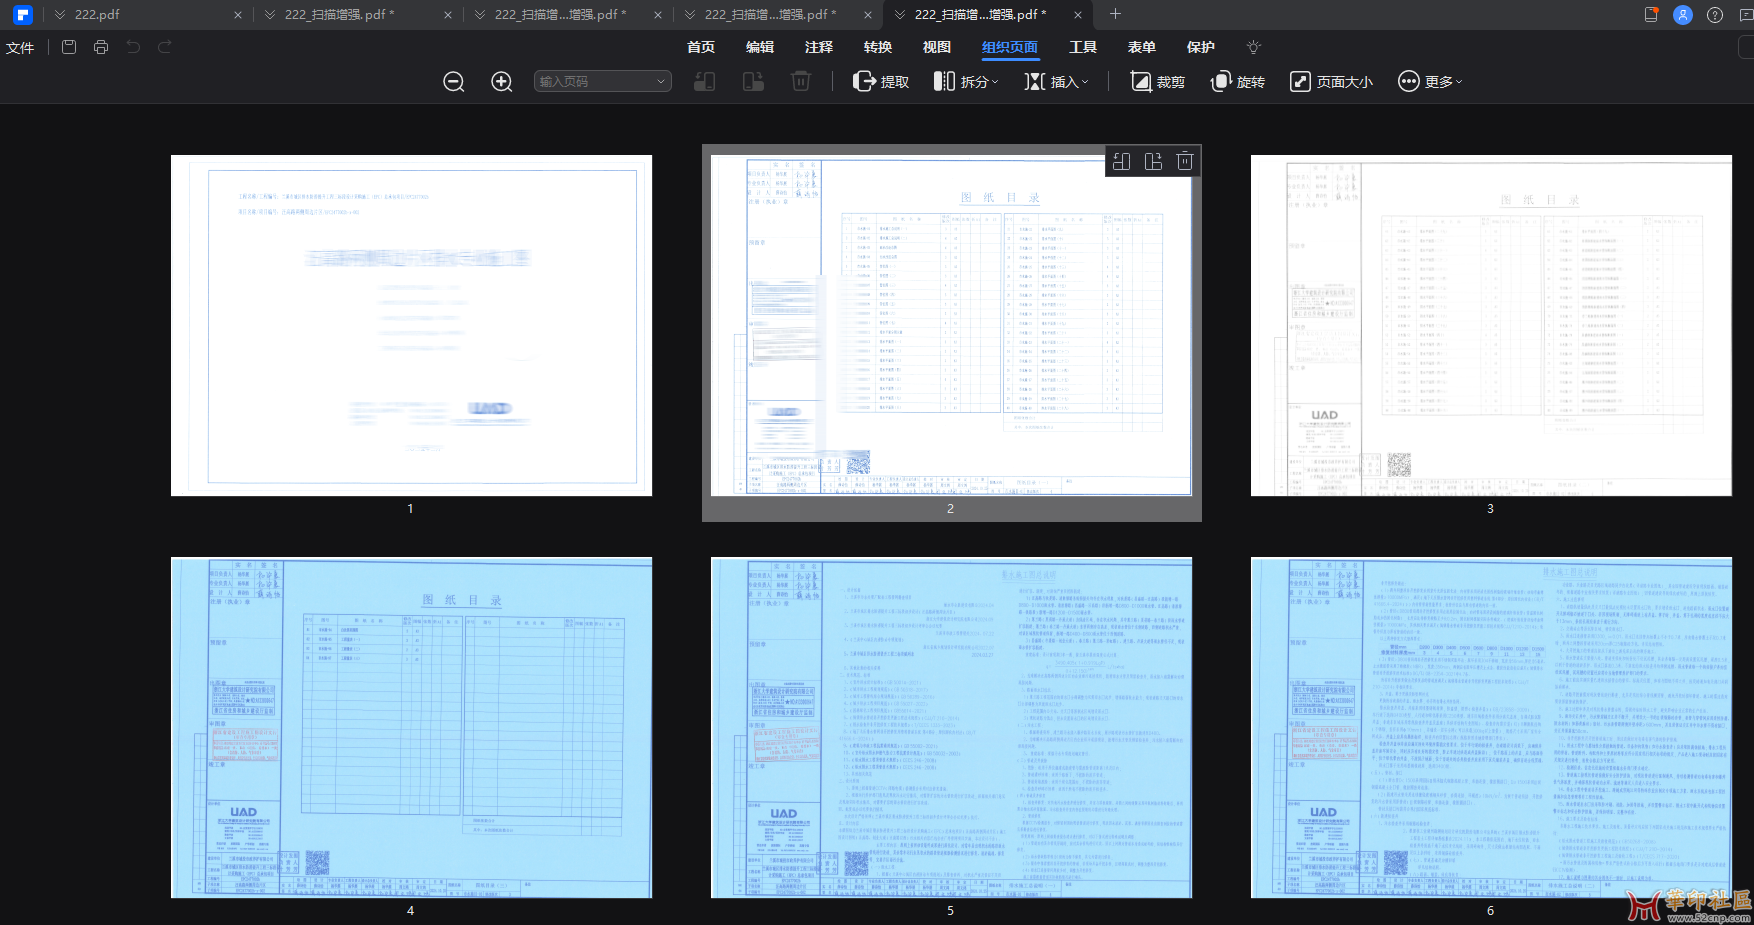
Task: Open the 222.pdf document tab
Action: point(98,15)
